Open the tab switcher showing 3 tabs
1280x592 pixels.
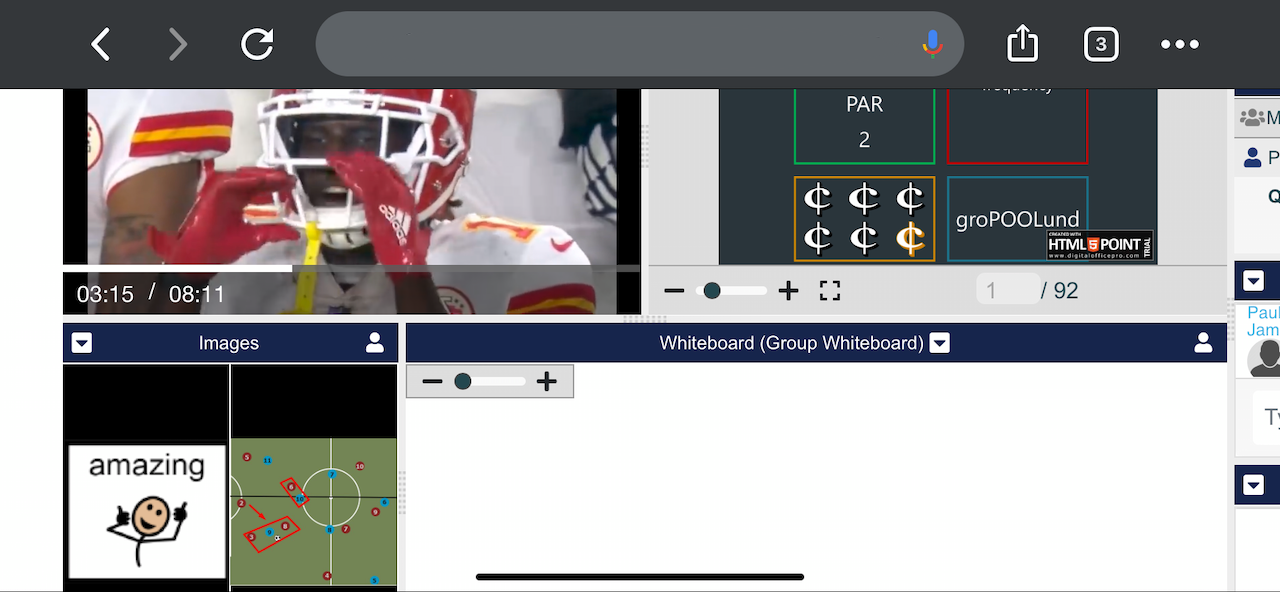pos(1101,44)
